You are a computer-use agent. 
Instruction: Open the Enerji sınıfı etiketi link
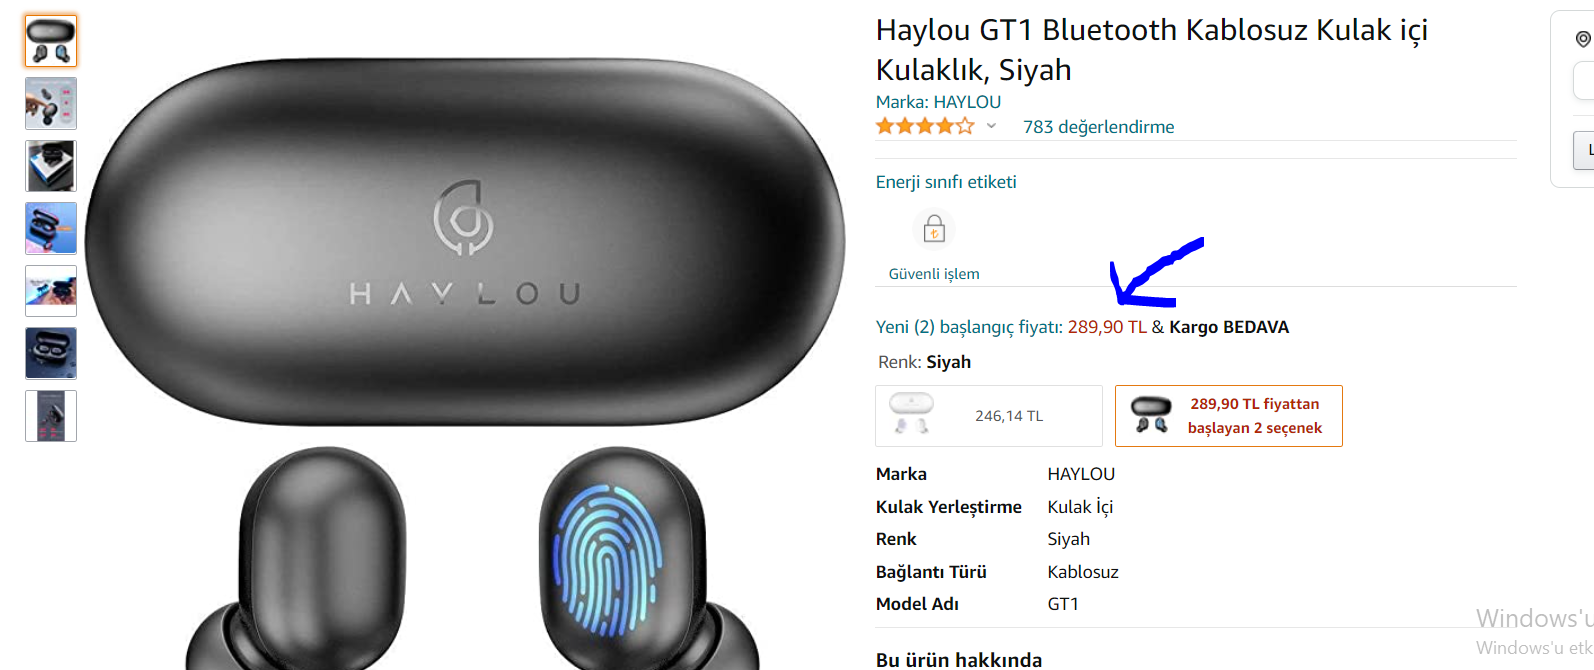(946, 182)
